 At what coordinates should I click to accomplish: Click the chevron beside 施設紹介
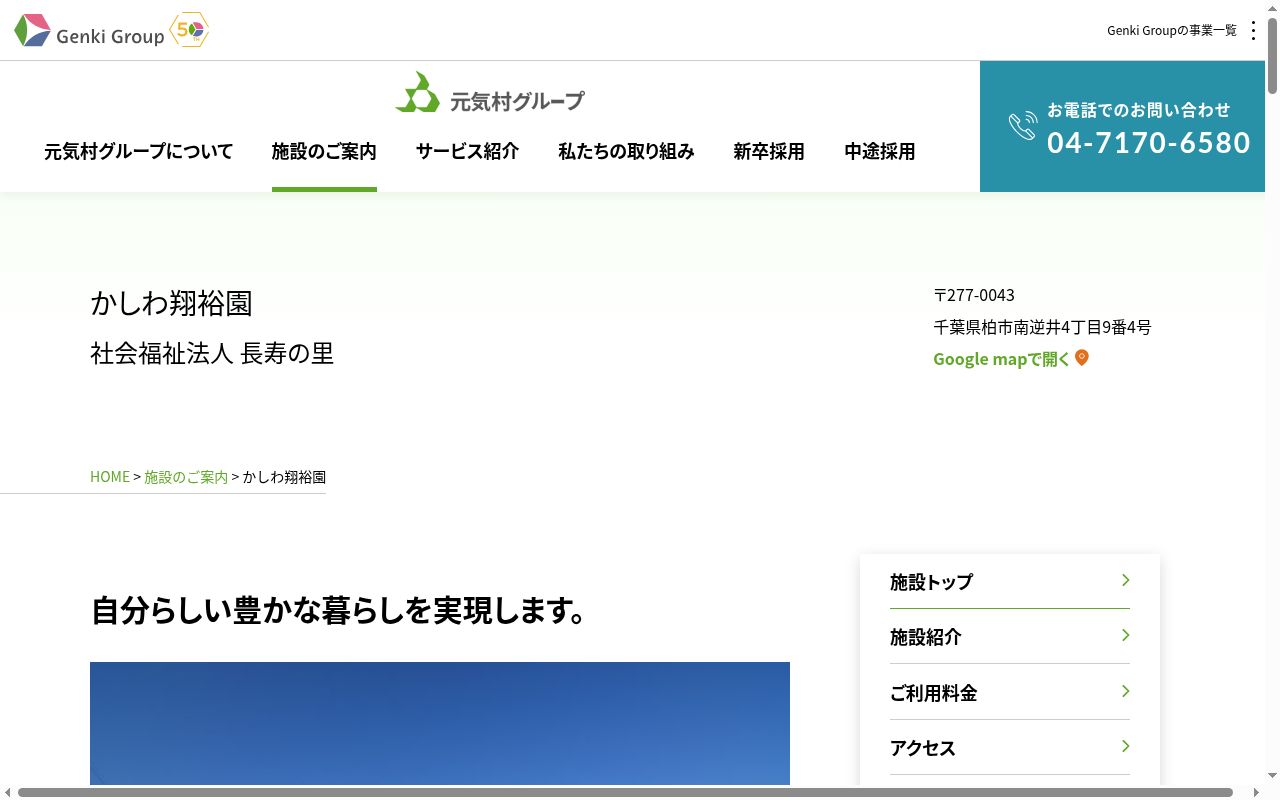pyautogui.click(x=1125, y=636)
